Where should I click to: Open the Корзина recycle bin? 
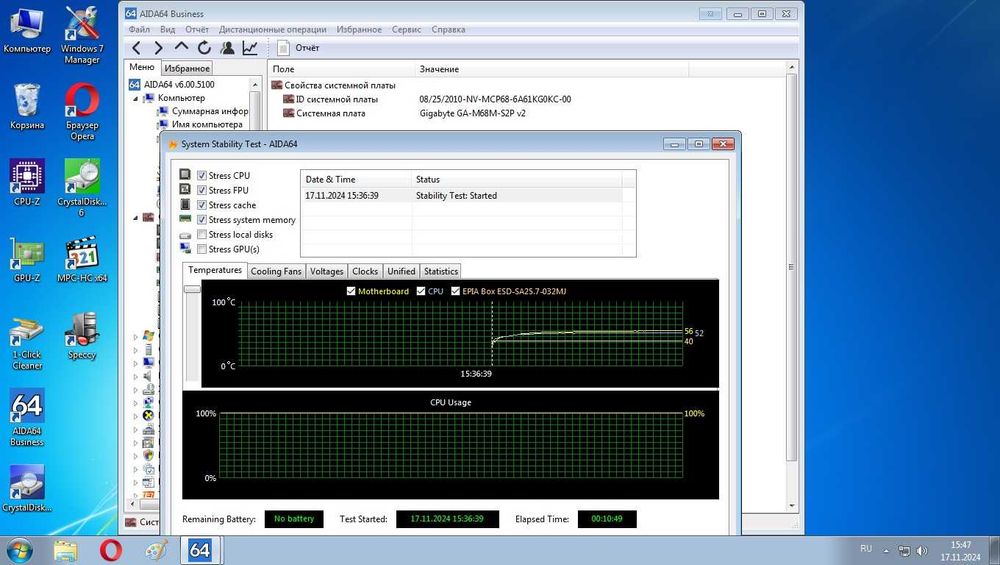tap(27, 106)
